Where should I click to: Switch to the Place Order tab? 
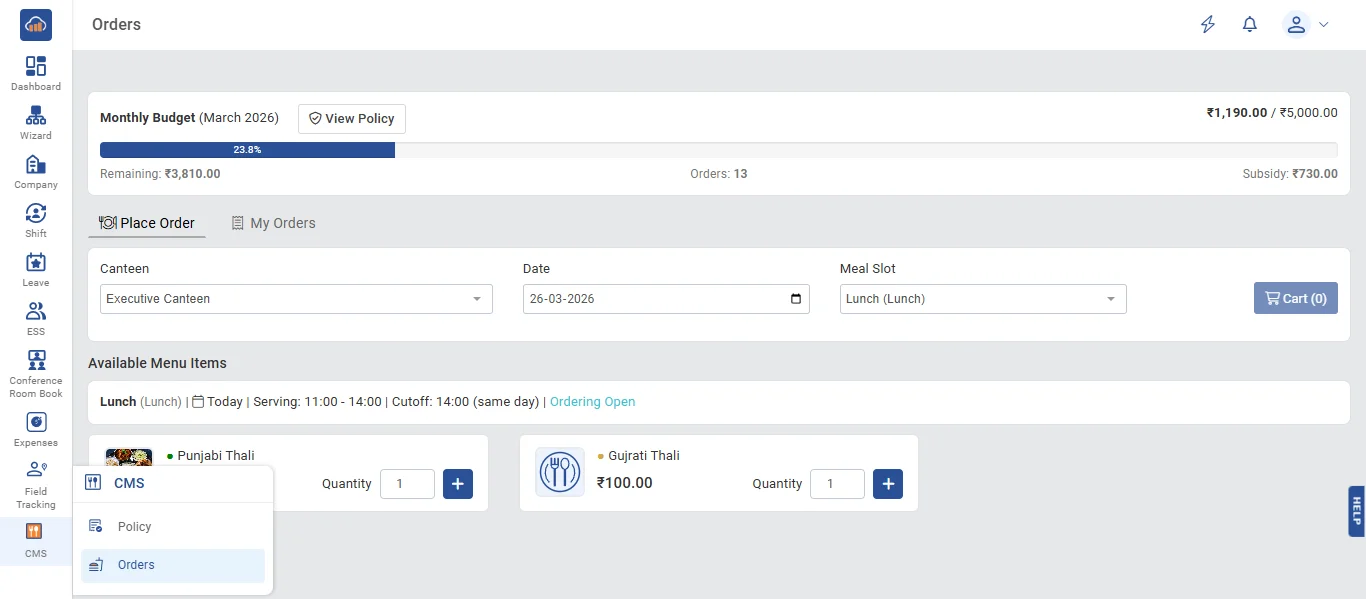tap(147, 223)
